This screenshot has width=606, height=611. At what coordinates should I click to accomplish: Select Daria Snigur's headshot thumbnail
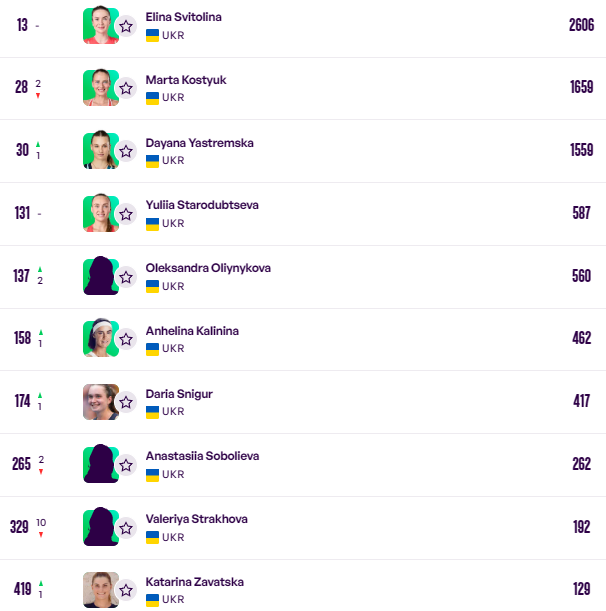100,402
